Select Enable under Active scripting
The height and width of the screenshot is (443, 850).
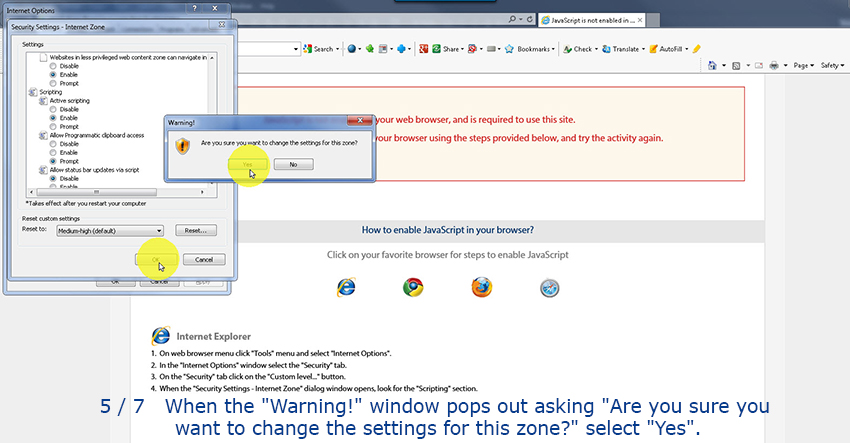(53, 118)
